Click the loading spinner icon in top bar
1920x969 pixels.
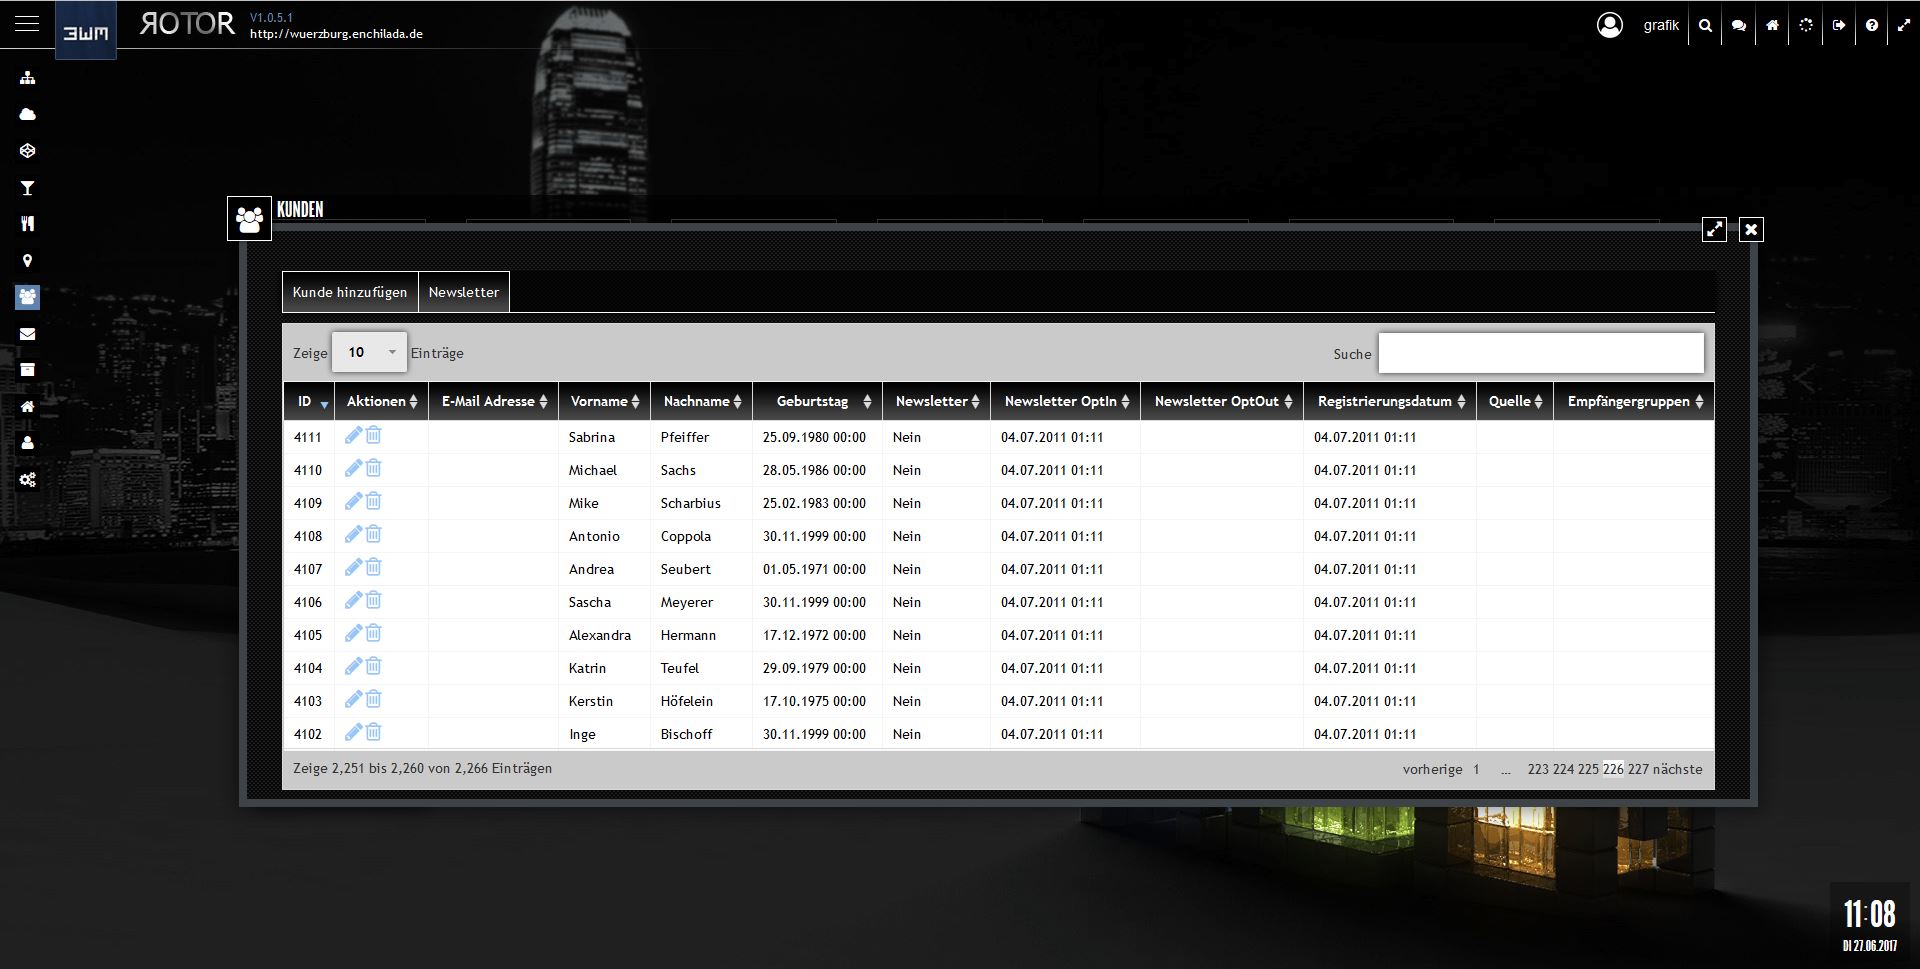click(x=1806, y=26)
